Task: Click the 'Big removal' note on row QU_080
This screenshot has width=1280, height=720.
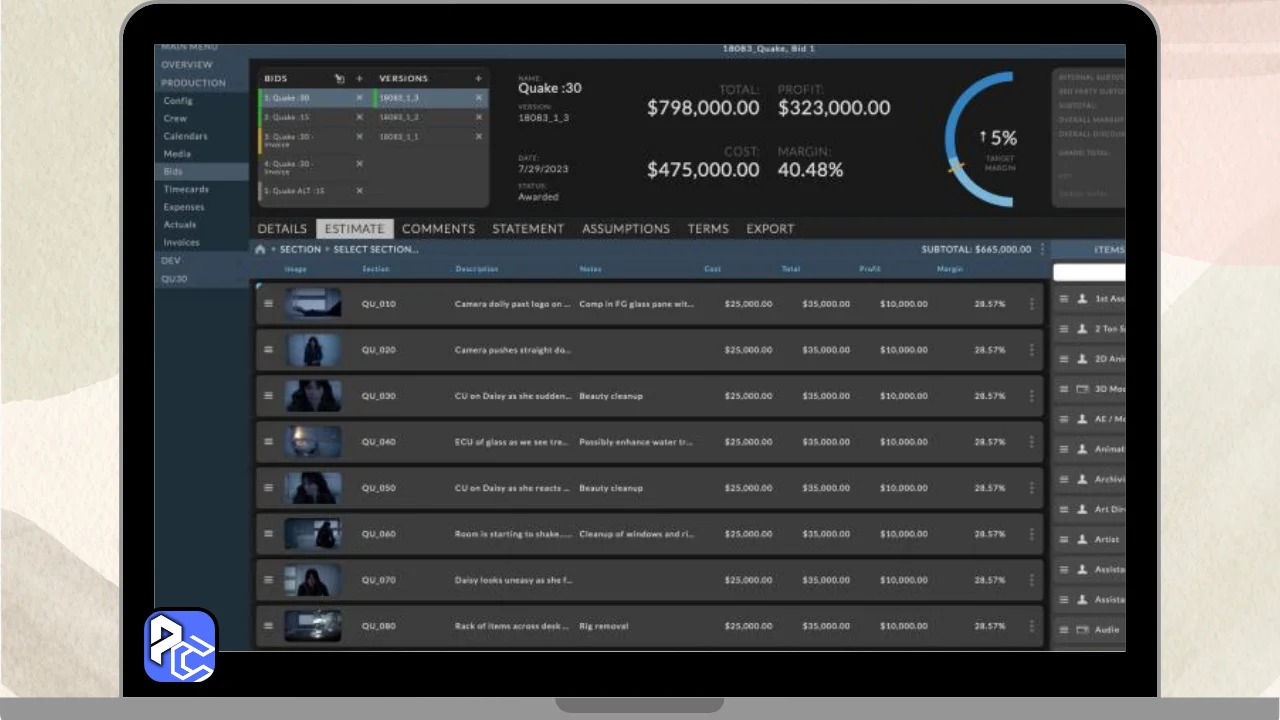Action: click(604, 626)
